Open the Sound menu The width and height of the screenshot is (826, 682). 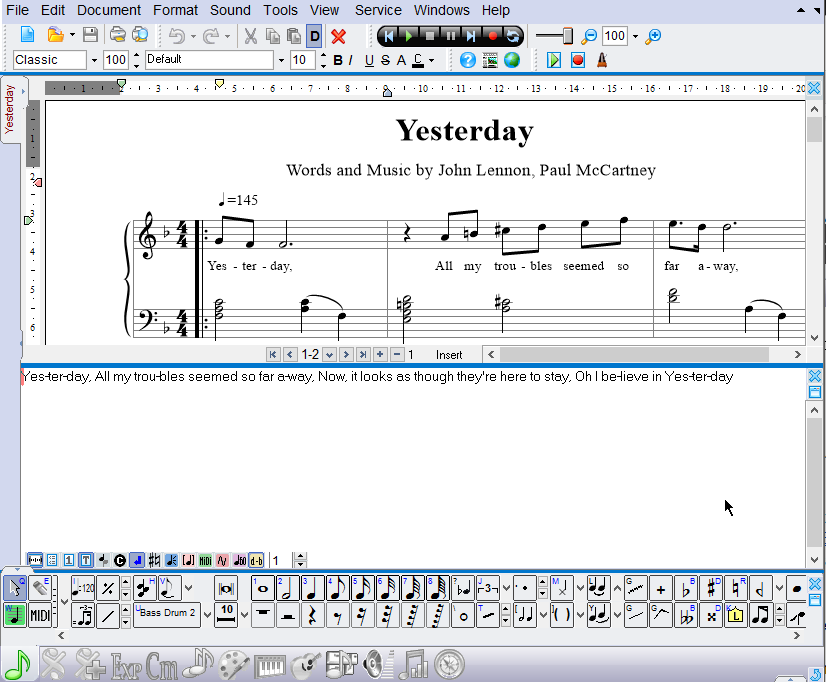point(230,10)
